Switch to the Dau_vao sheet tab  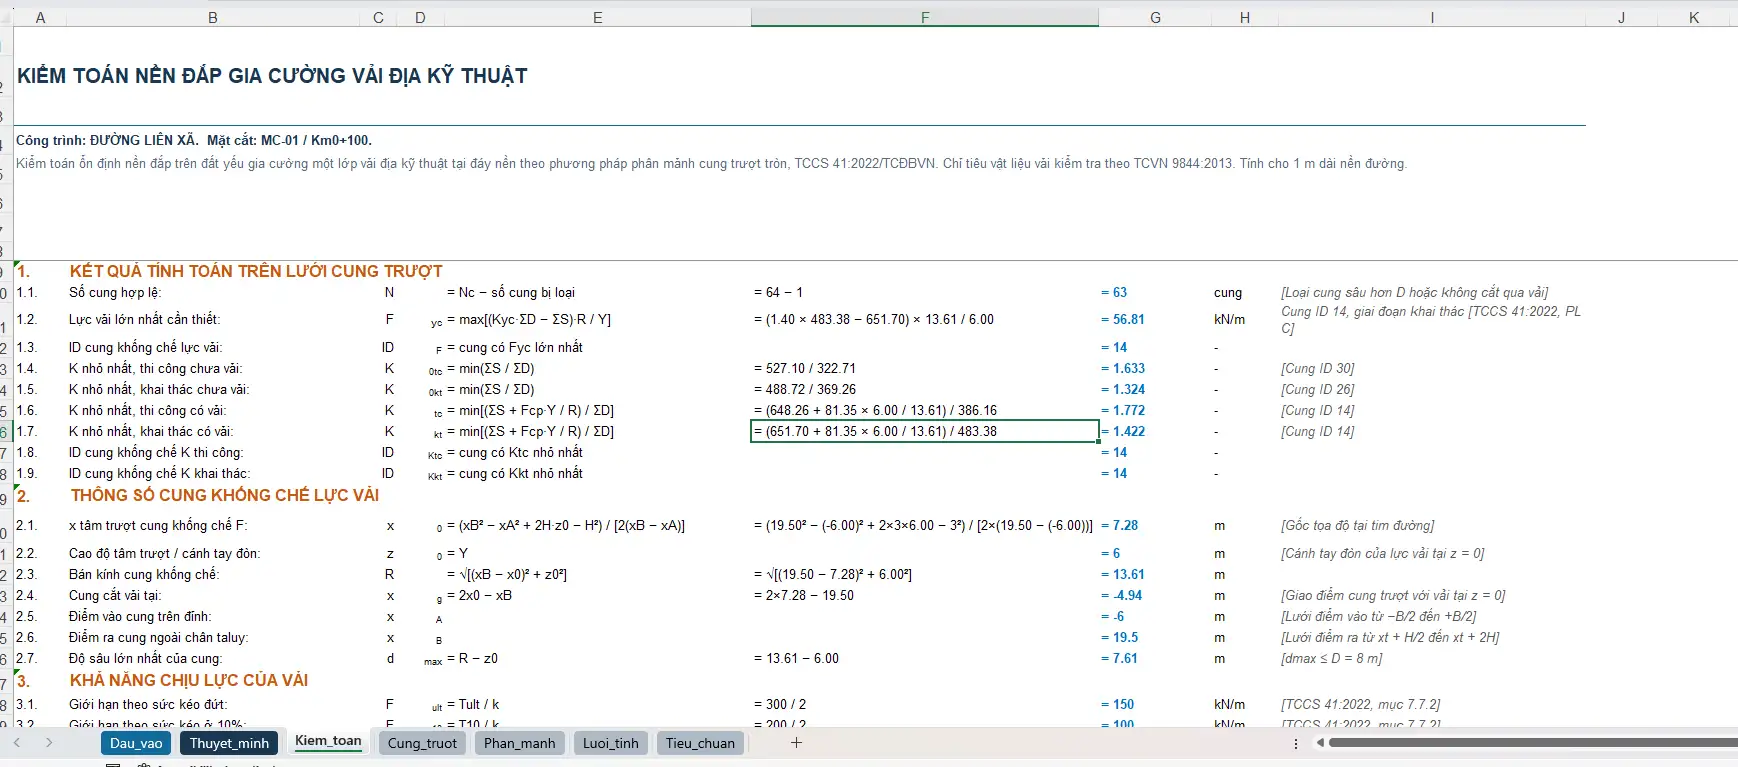point(136,743)
